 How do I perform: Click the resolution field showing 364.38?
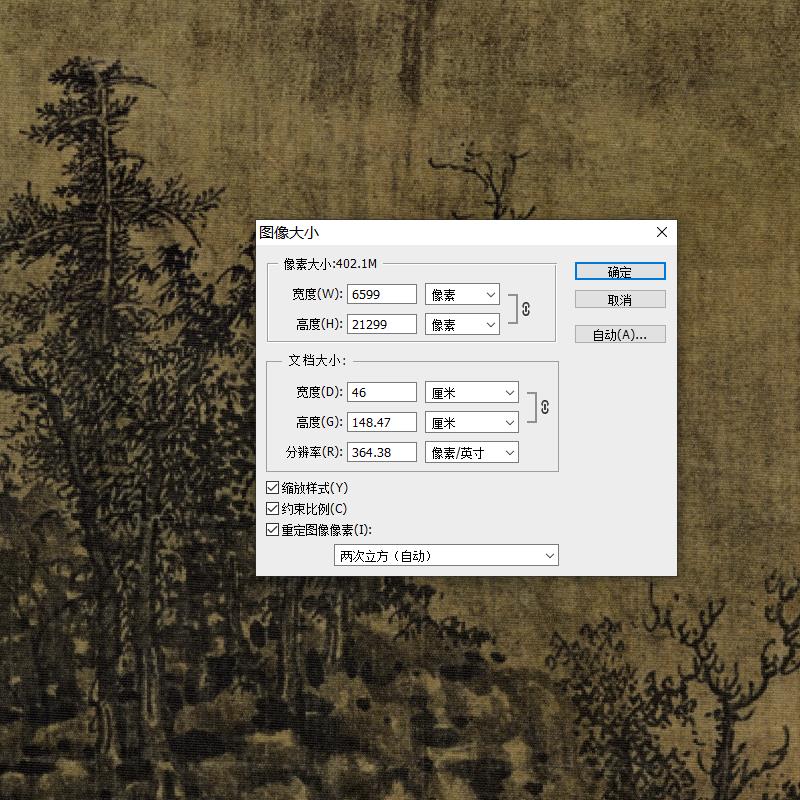point(382,453)
